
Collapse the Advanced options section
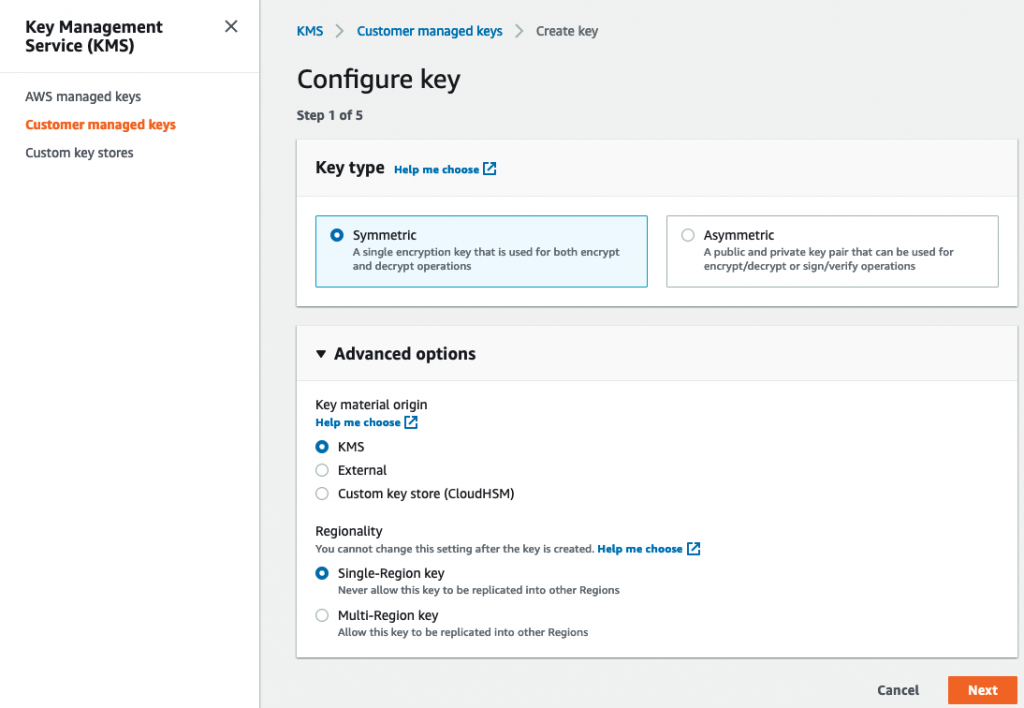coord(321,354)
